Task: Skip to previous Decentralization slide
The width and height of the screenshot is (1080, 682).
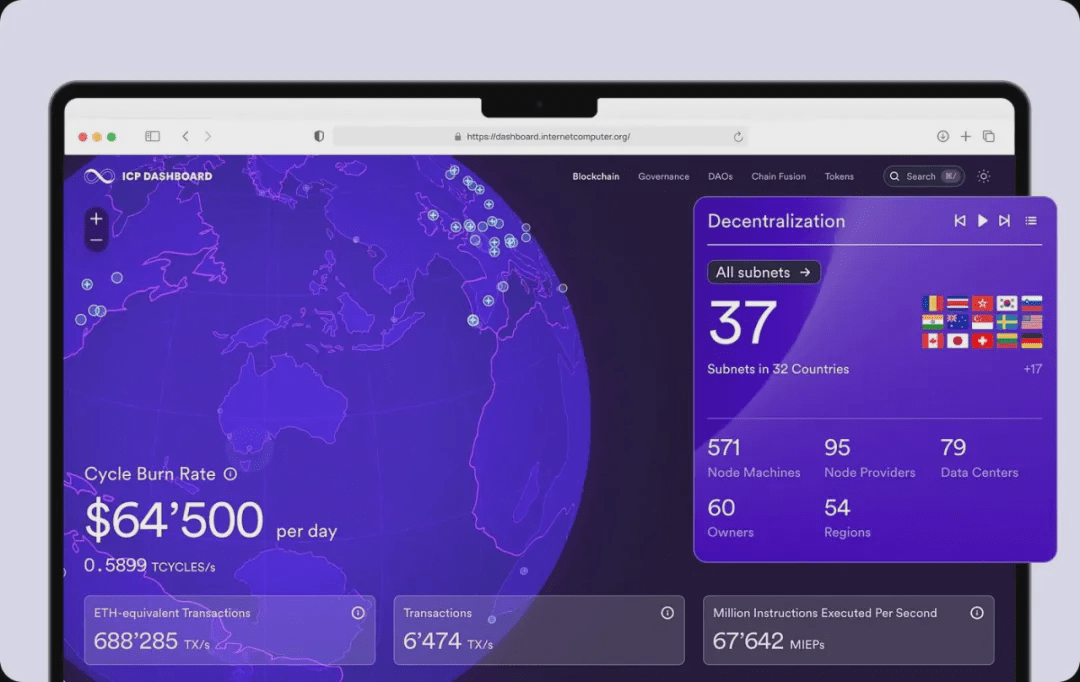Action: (960, 221)
